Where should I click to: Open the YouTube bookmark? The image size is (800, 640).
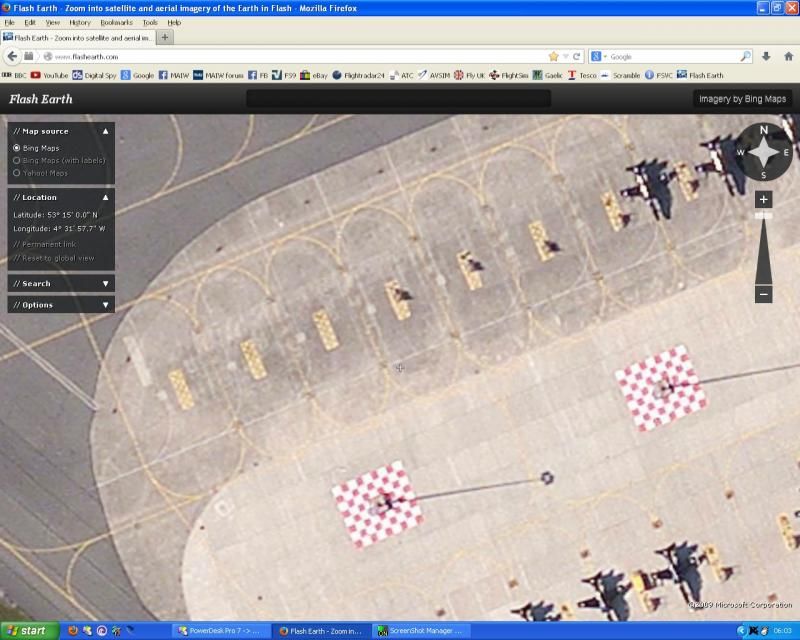click(x=49, y=75)
